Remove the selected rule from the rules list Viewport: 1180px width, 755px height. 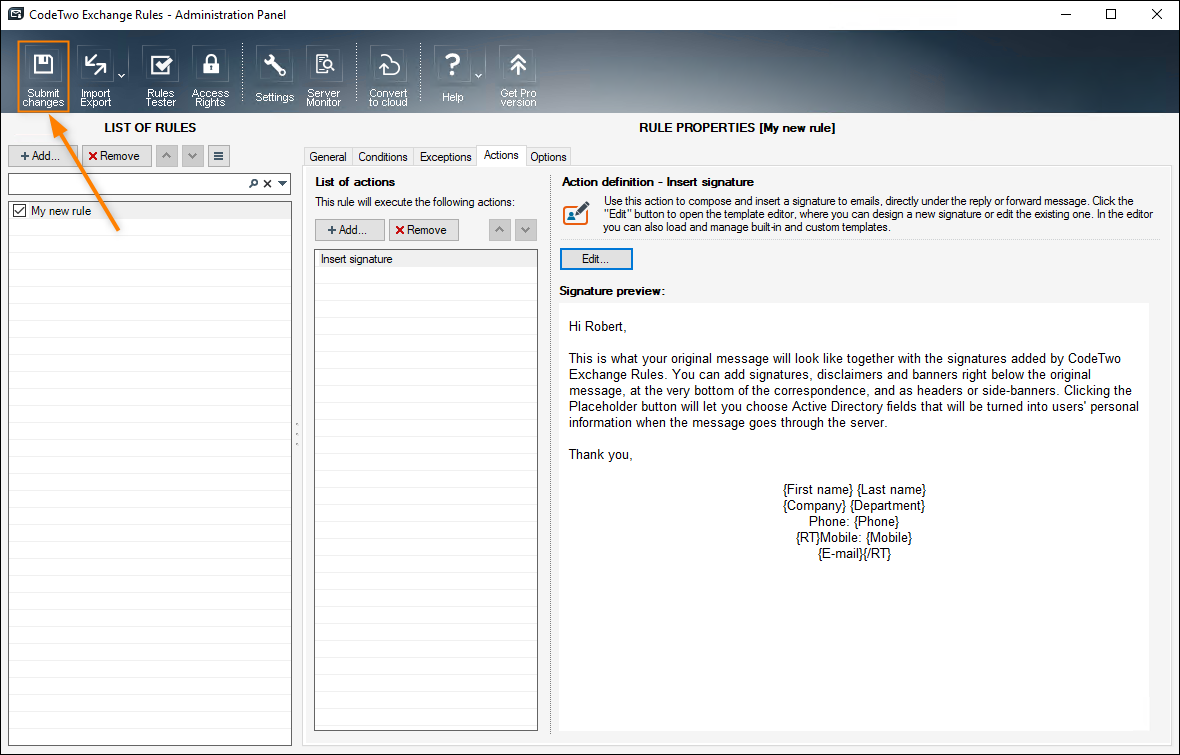click(117, 156)
